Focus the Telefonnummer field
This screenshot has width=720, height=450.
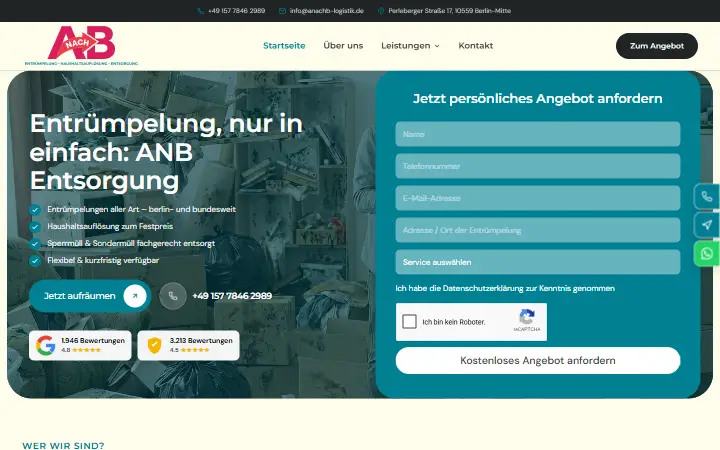coord(538,166)
